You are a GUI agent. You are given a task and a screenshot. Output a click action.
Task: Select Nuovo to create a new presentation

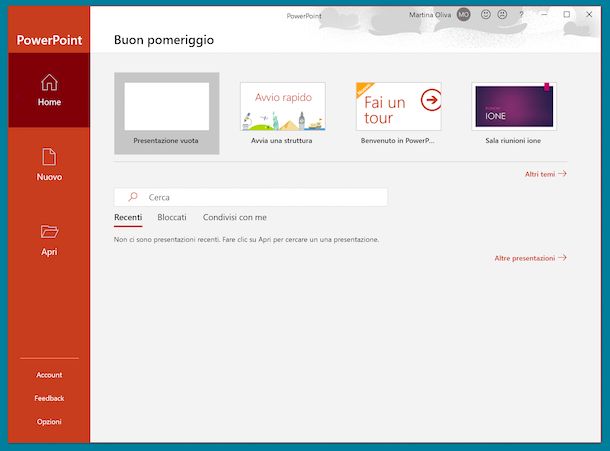tap(49, 165)
